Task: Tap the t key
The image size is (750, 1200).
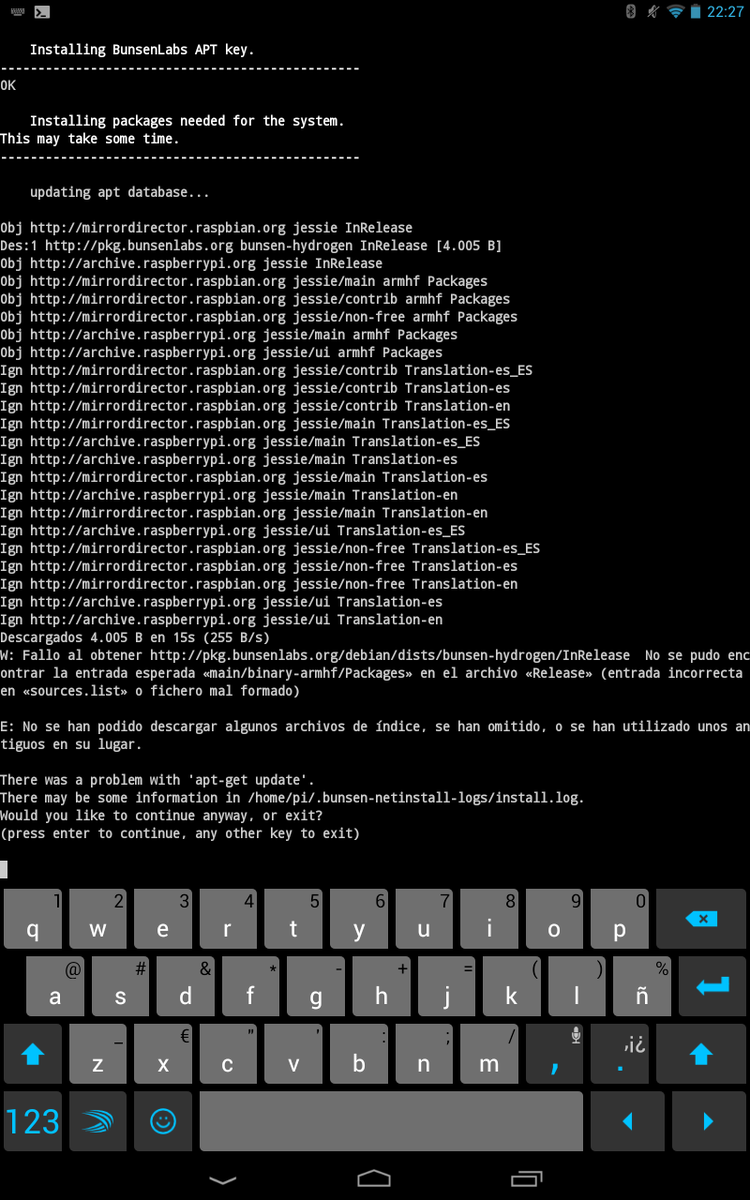Action: pyautogui.click(x=294, y=919)
